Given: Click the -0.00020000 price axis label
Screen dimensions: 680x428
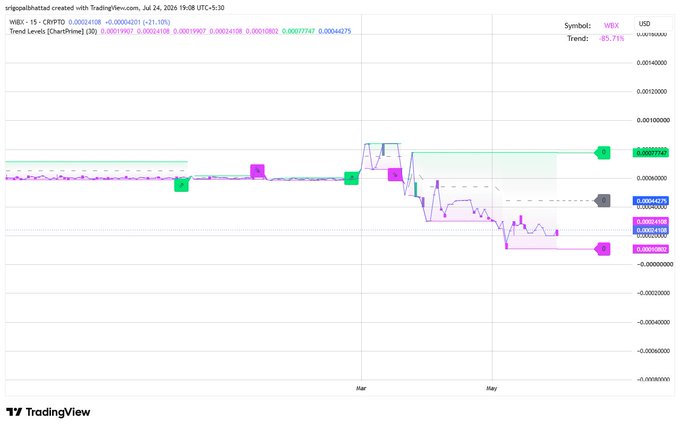Looking at the screenshot, I should tap(653, 293).
